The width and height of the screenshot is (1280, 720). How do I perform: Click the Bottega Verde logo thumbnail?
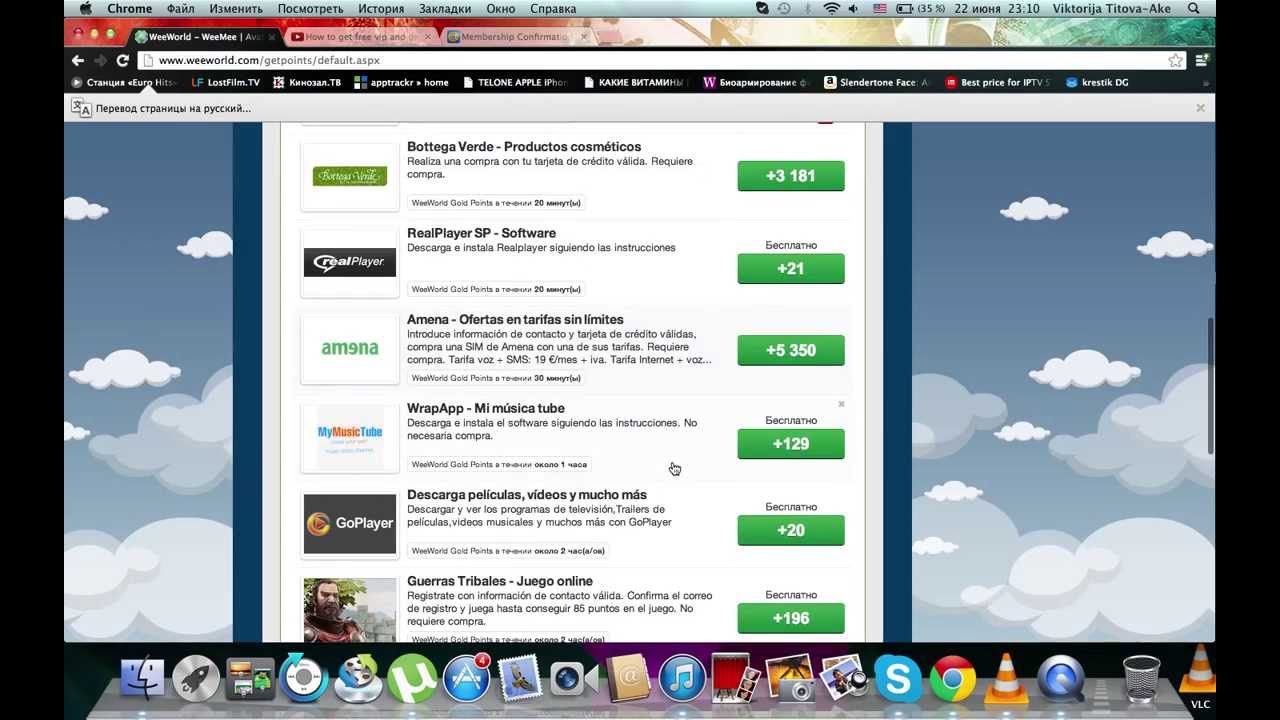pyautogui.click(x=350, y=177)
